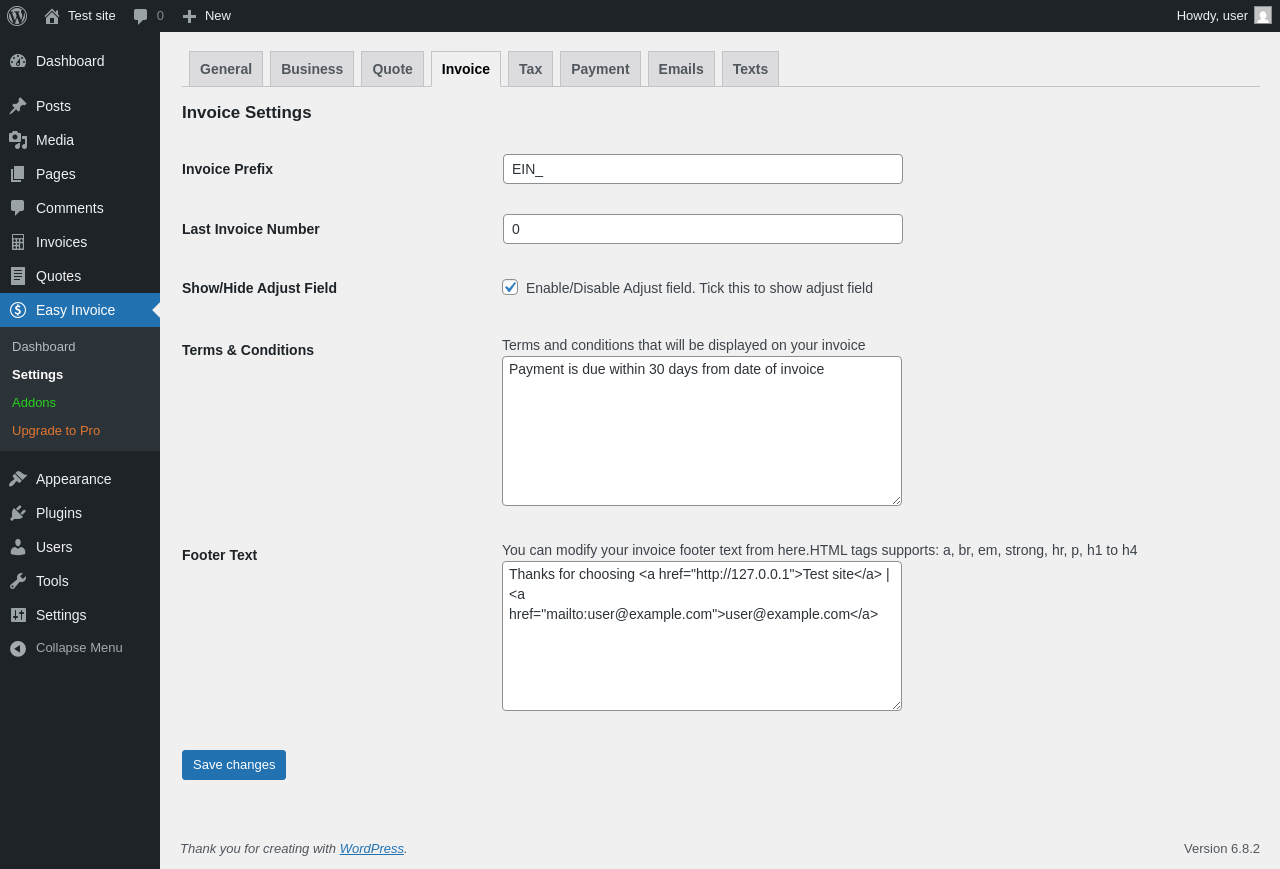Click the plus icon beside New
Image resolution: width=1280 pixels, height=869 pixels.
190,16
